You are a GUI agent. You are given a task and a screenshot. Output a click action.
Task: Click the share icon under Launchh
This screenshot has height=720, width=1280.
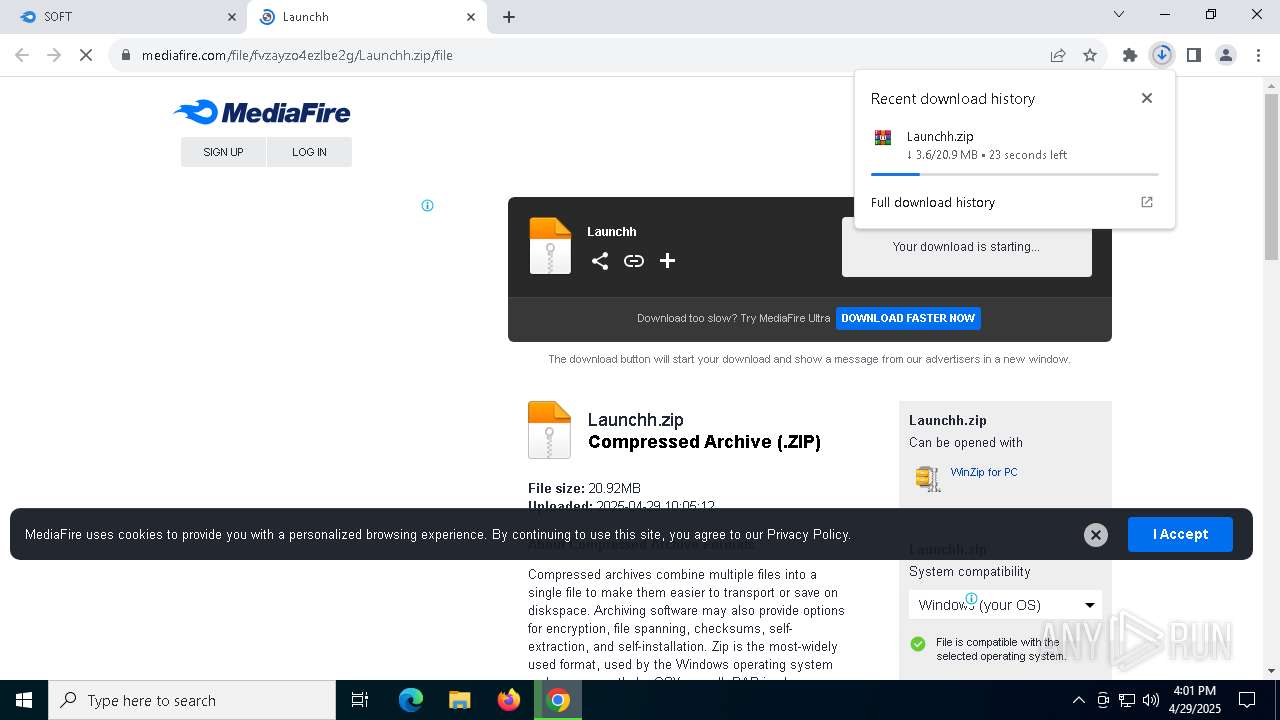click(600, 261)
